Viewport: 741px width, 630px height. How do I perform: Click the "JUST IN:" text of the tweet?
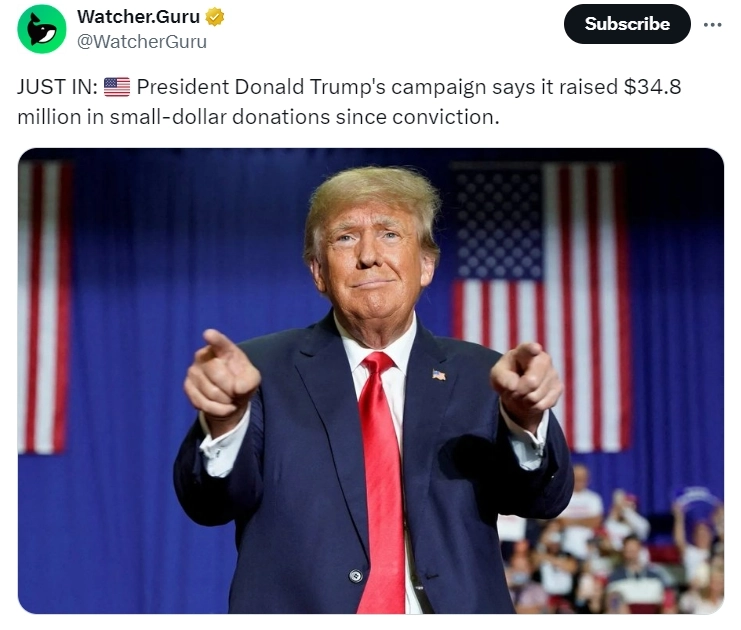click(x=57, y=87)
